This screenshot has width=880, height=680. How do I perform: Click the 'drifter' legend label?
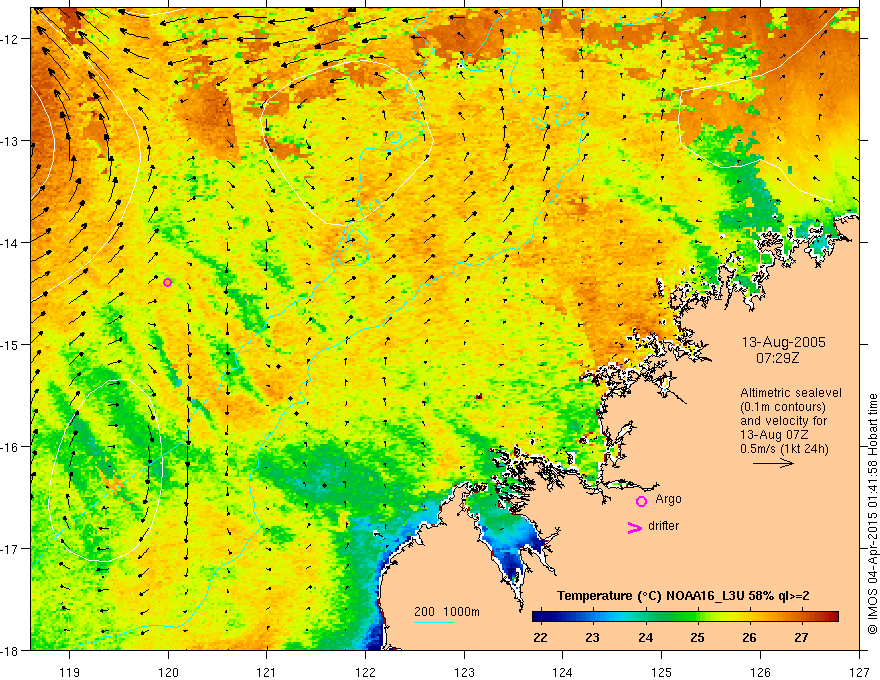[663, 526]
